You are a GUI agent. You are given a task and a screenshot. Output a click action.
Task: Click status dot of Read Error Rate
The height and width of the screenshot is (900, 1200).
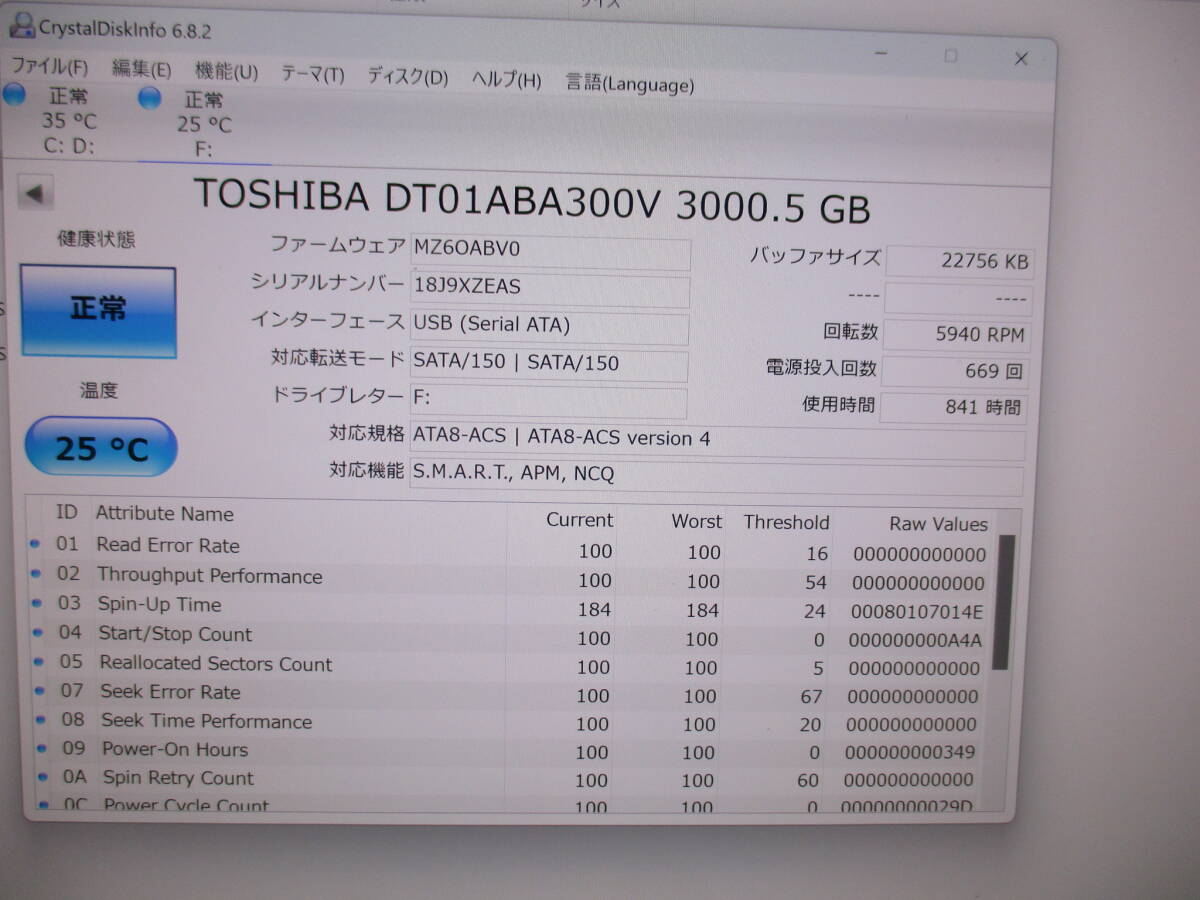tap(35, 544)
